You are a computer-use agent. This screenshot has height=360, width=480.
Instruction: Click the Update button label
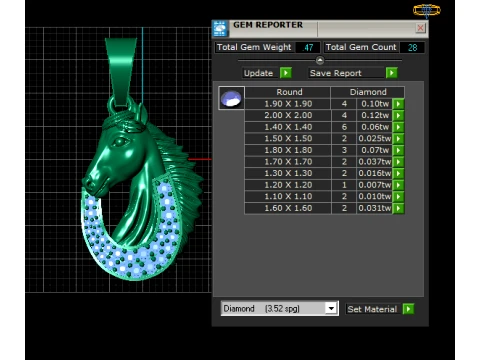coord(258,73)
